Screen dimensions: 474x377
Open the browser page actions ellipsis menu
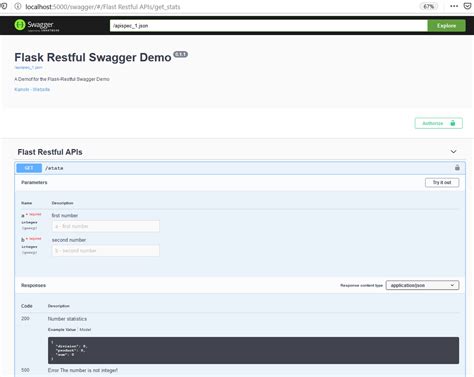[x=454, y=6]
